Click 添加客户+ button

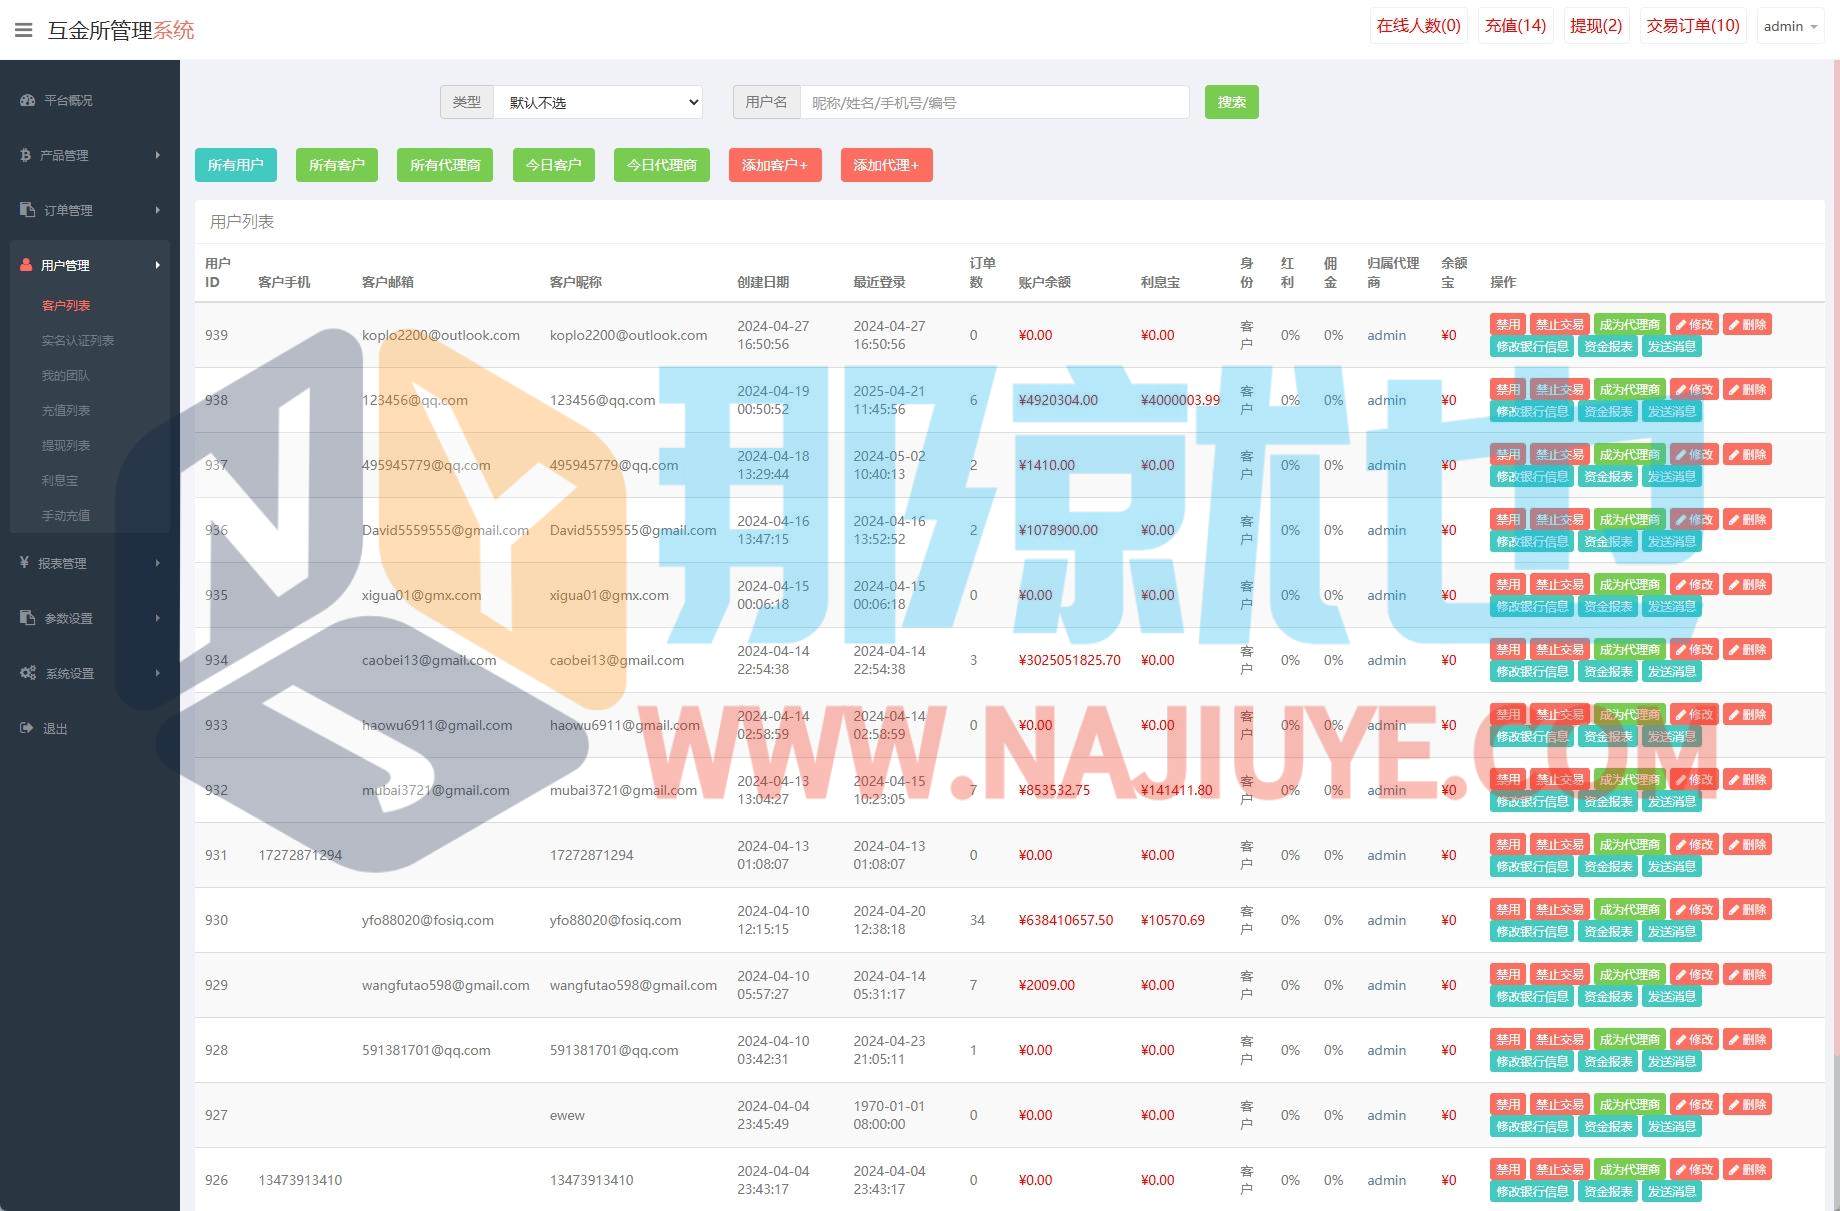point(774,165)
